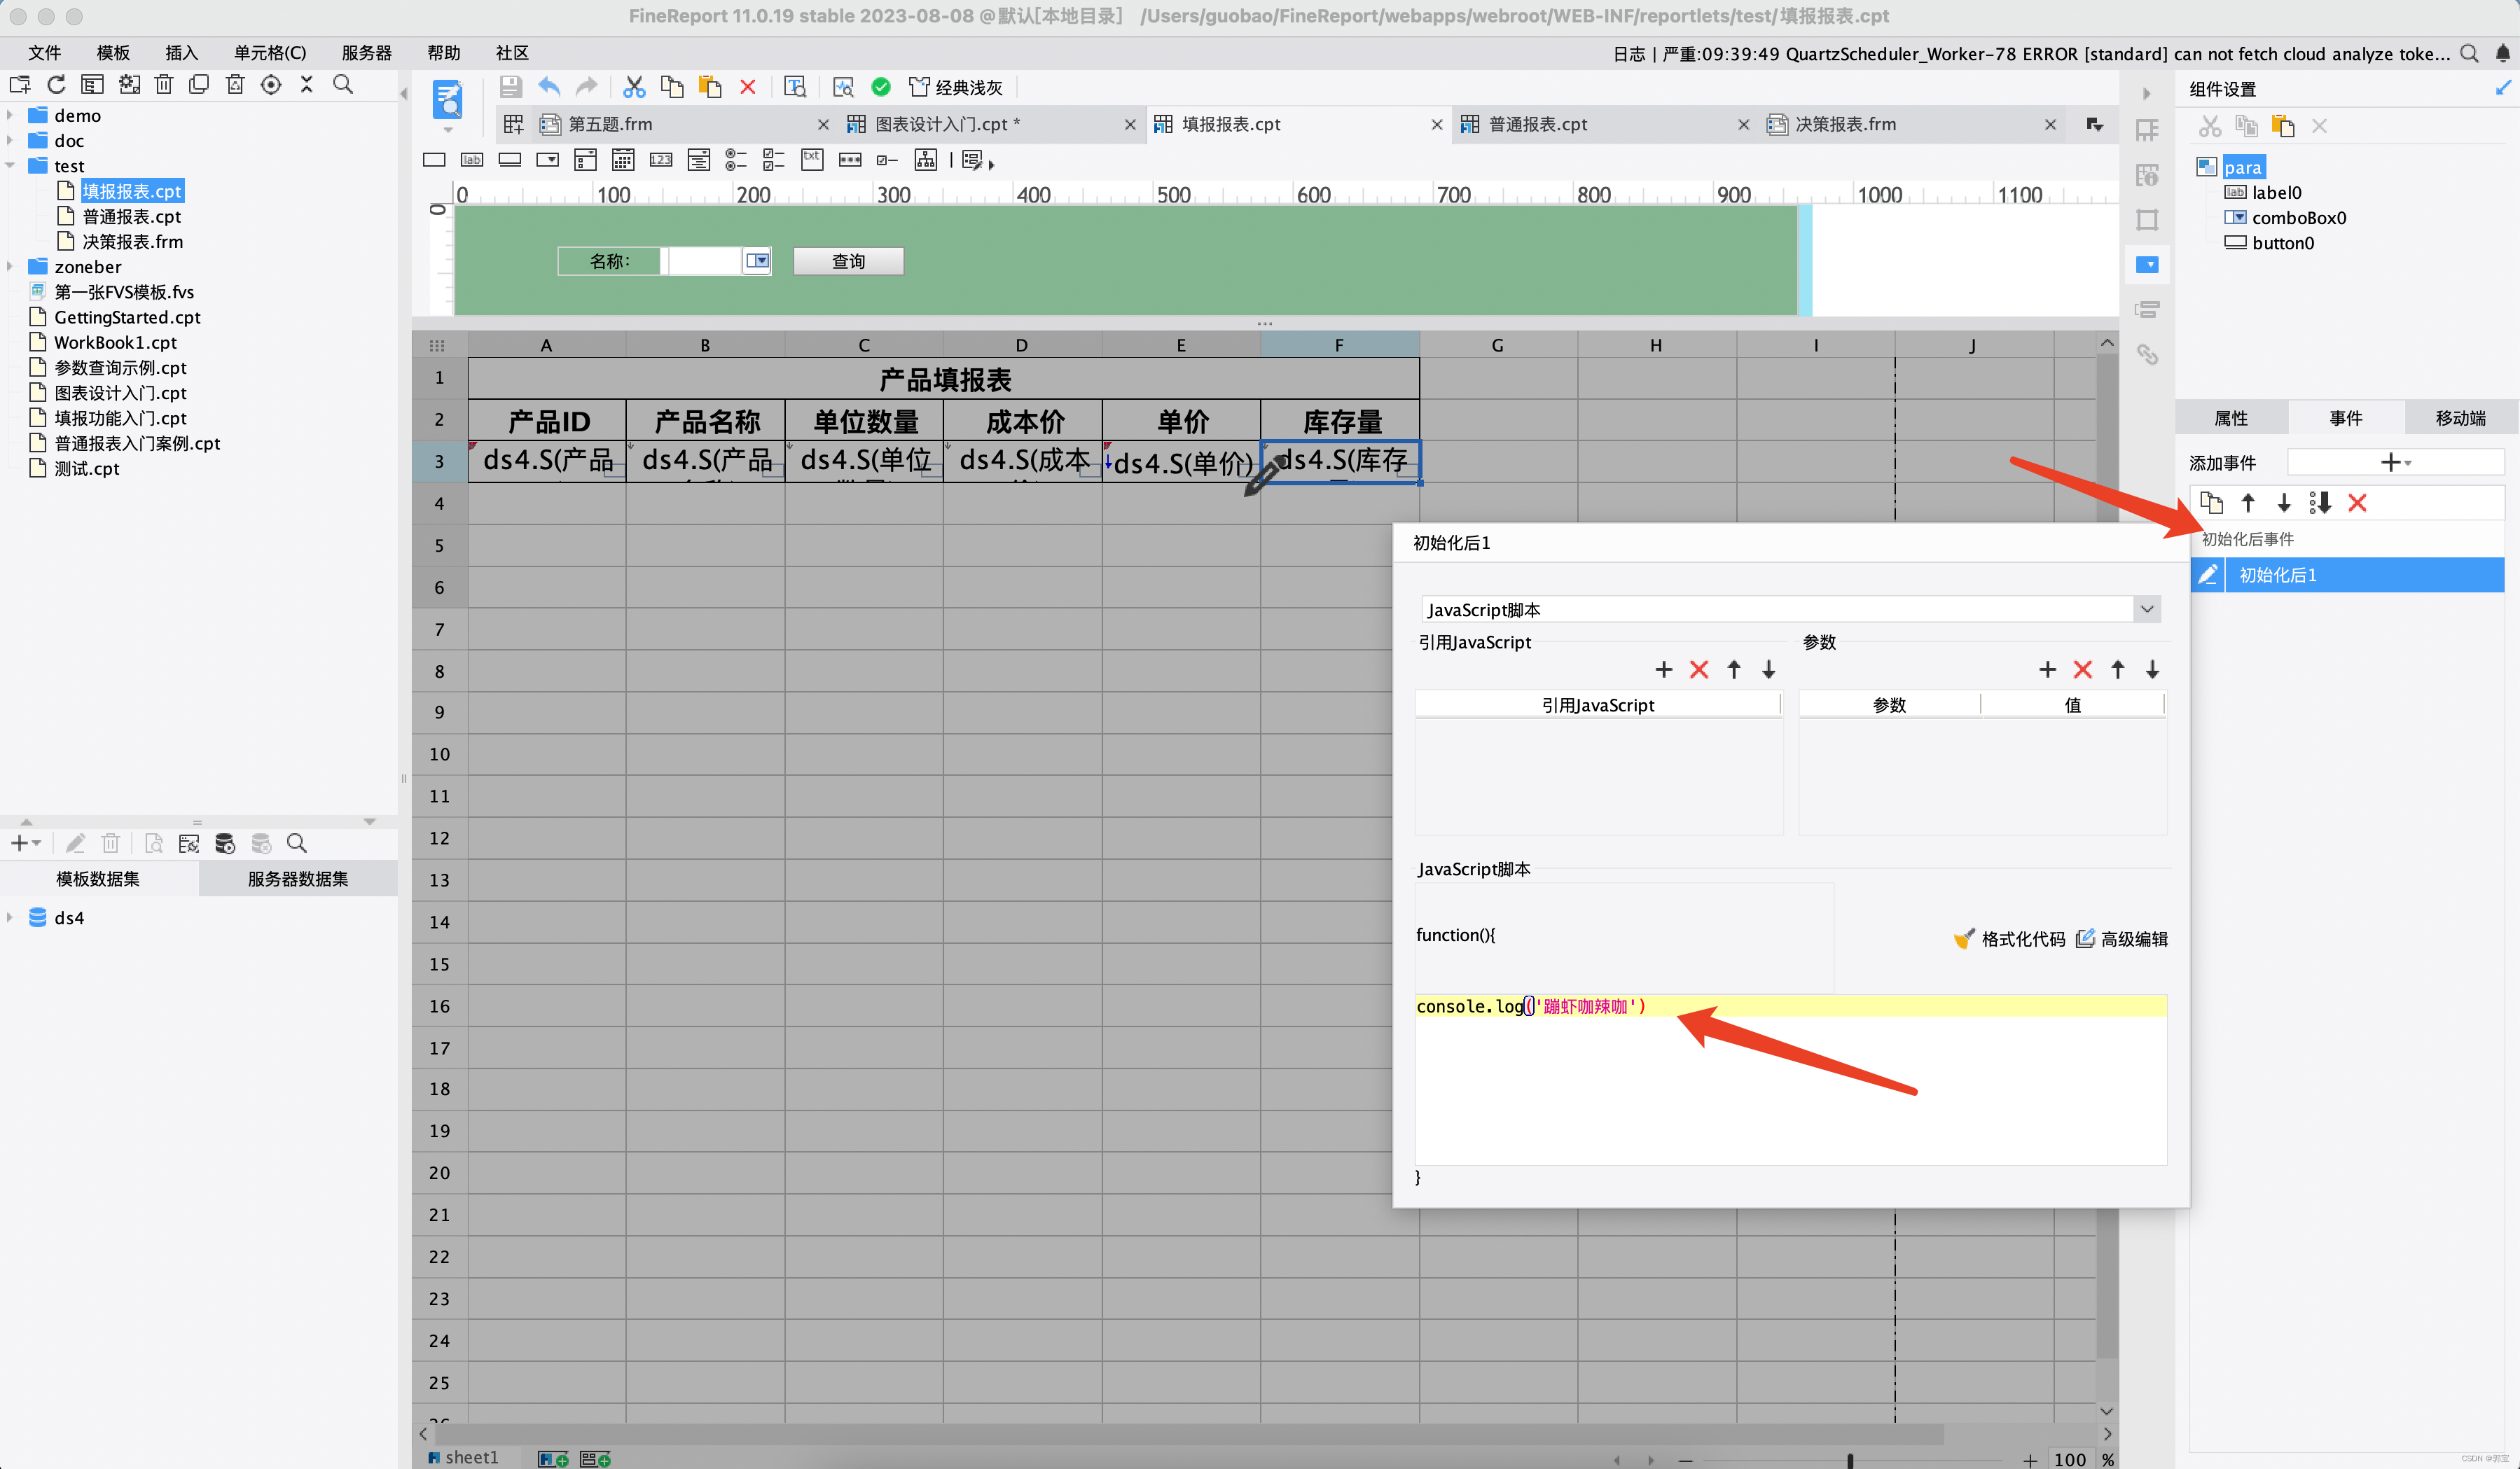Select comboBox0 in the component tree
This screenshot has width=2520, height=1469.
pos(2298,217)
